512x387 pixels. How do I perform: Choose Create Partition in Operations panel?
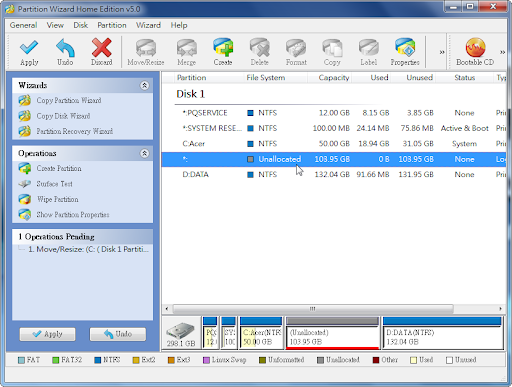(x=59, y=168)
